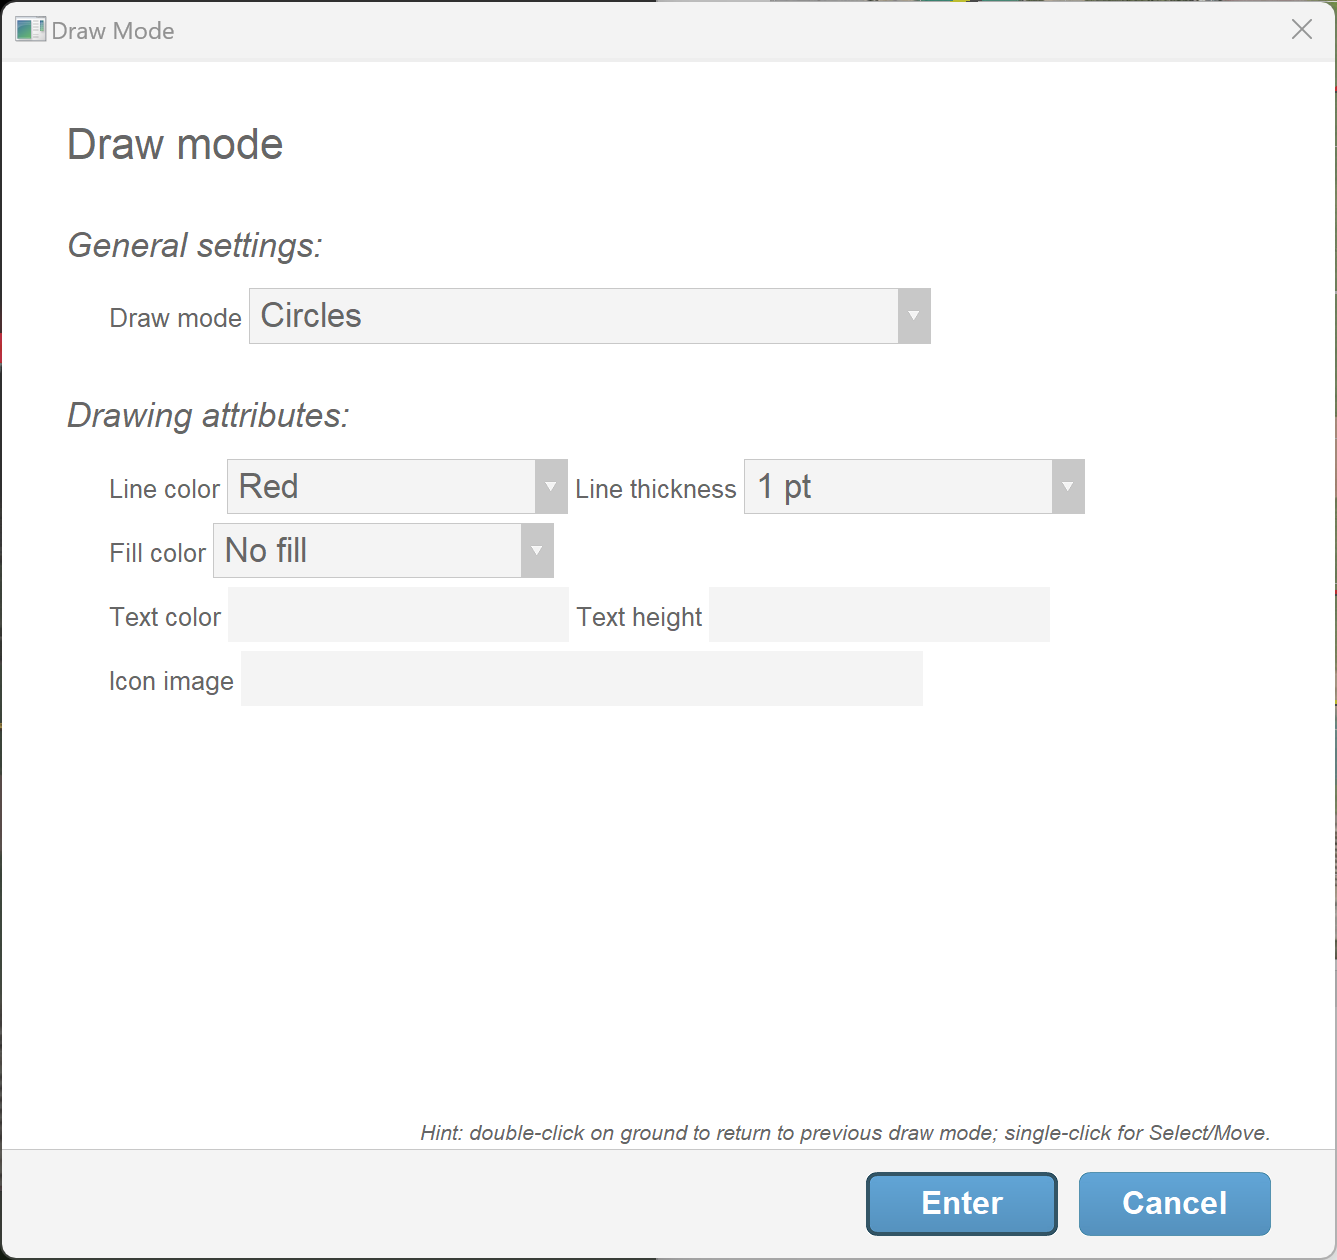This screenshot has height=1260, width=1337.
Task: Click the Fill color dropdown arrow
Action: point(537,551)
